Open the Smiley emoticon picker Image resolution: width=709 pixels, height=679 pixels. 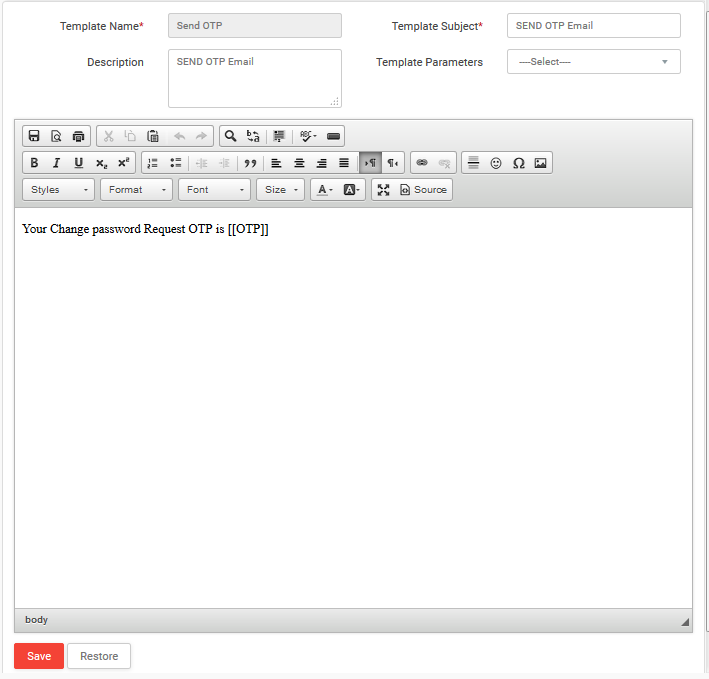tap(496, 163)
